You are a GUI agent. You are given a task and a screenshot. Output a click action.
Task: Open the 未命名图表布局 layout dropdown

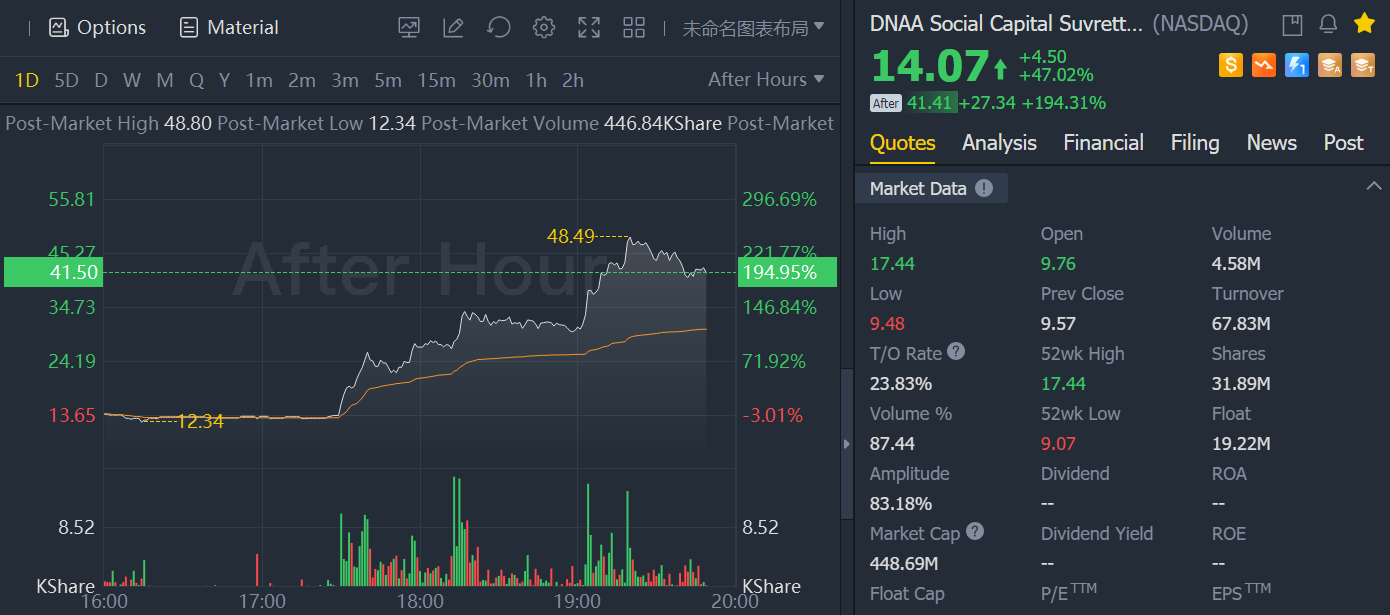click(753, 28)
